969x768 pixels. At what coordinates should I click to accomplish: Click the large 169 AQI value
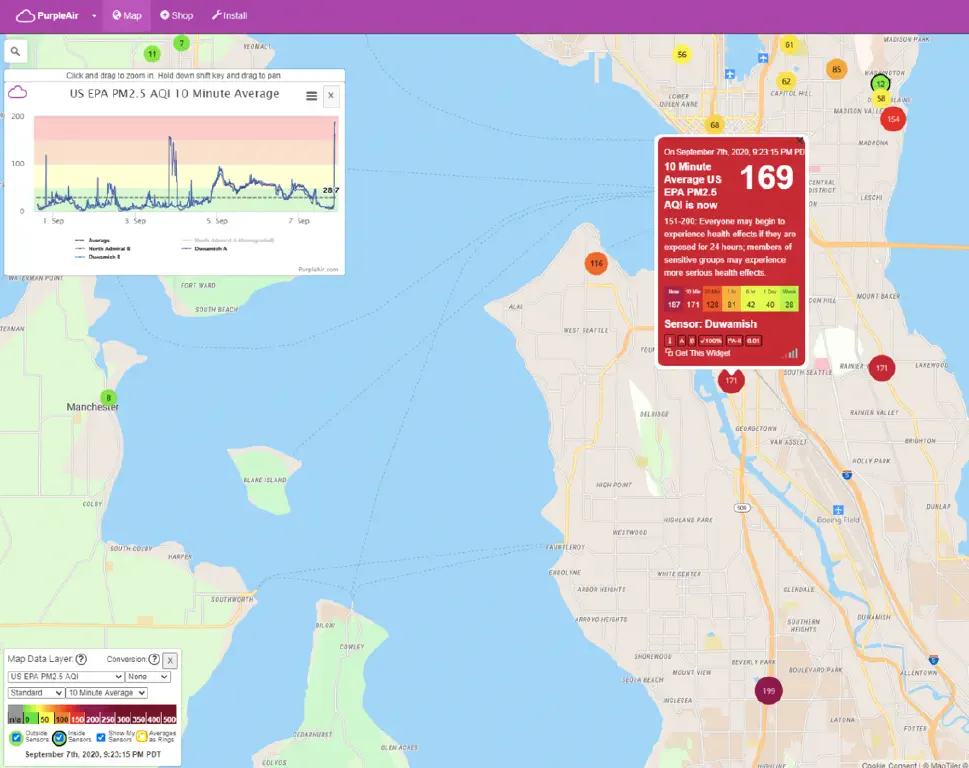[766, 178]
